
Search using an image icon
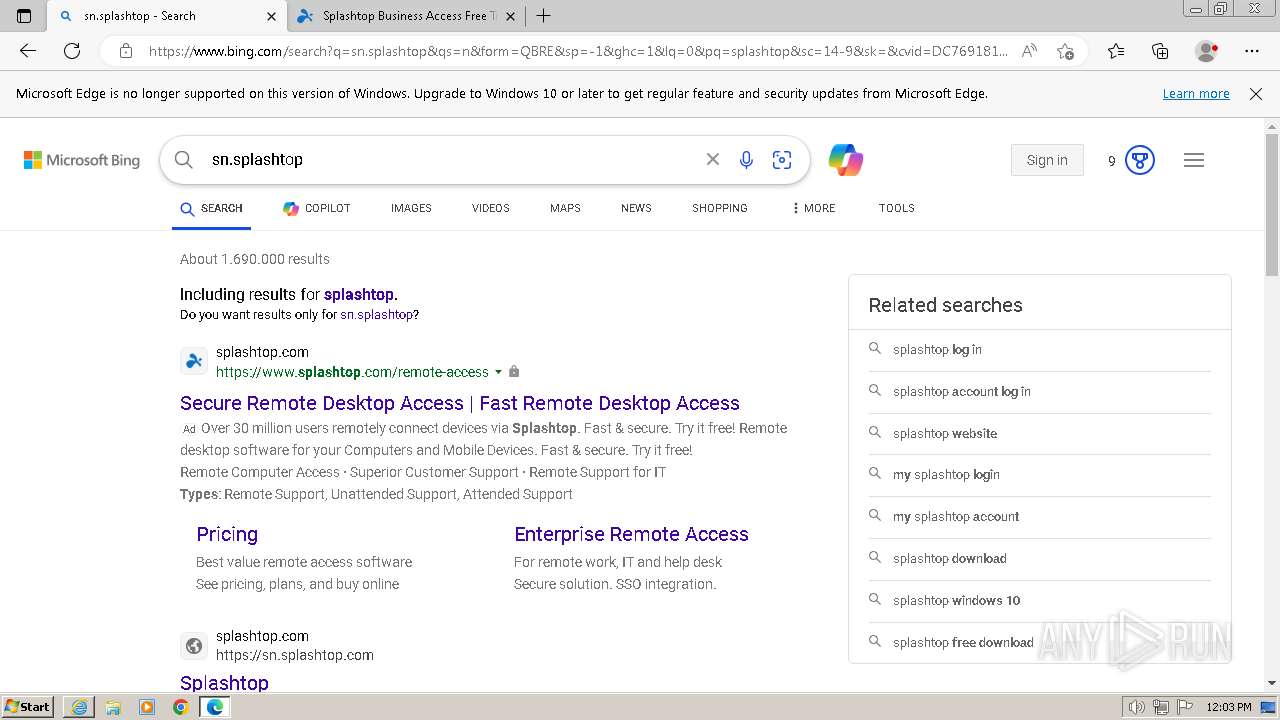coord(782,159)
